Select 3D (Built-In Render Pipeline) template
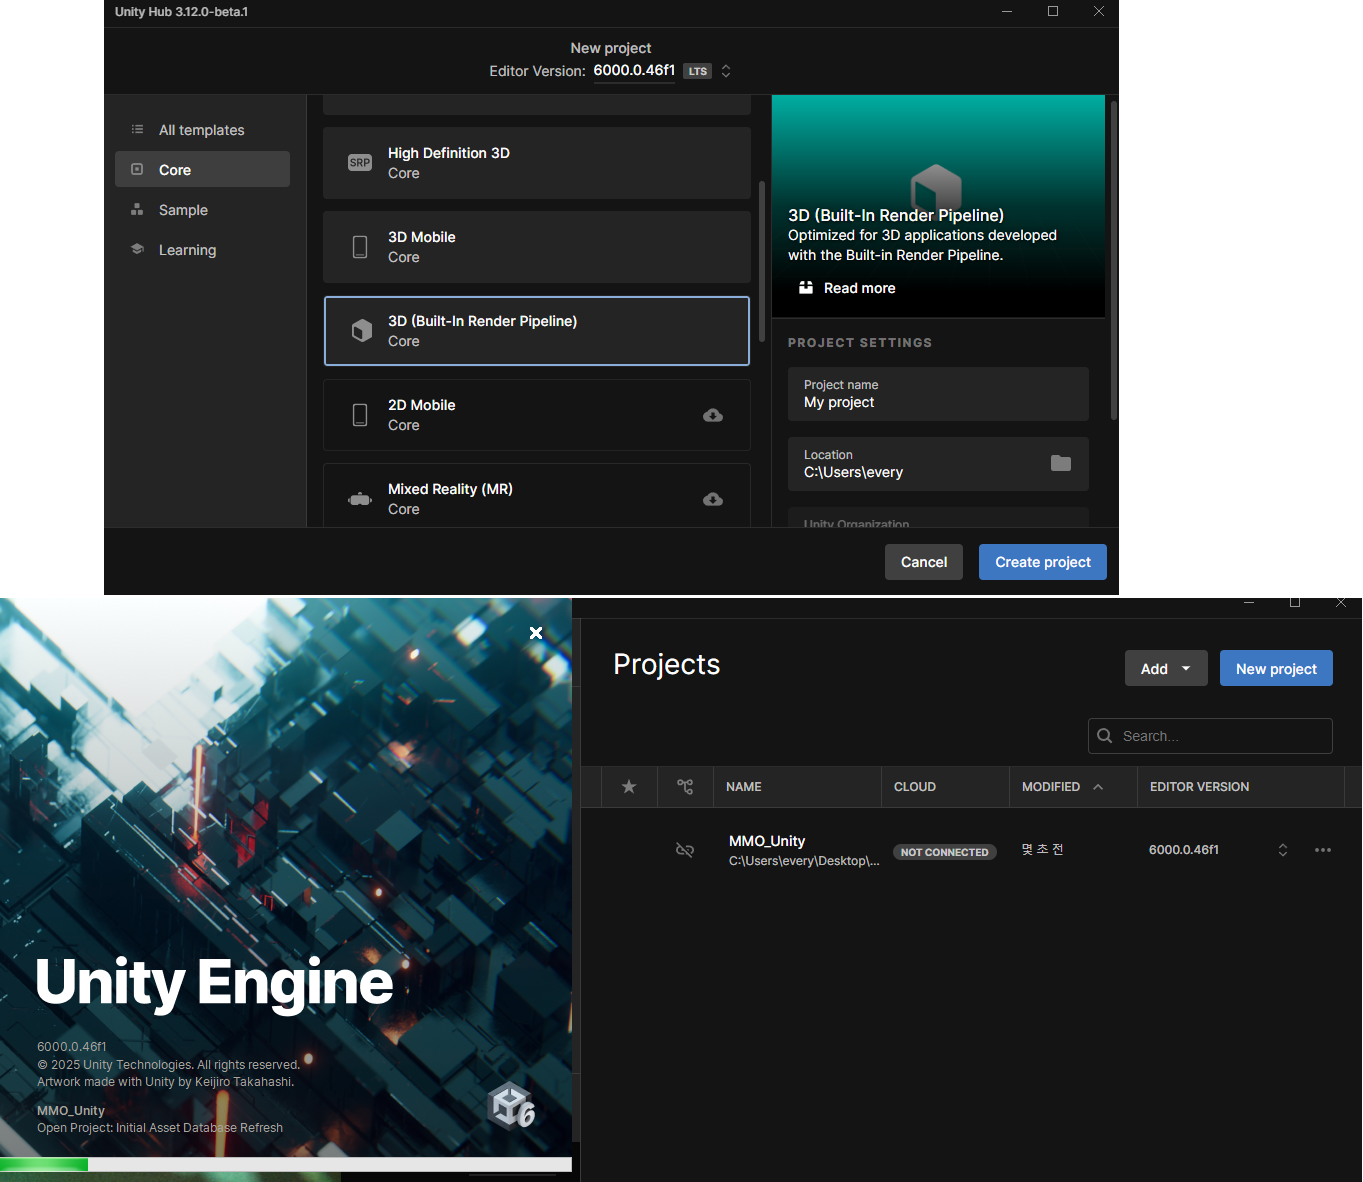 pyautogui.click(x=536, y=331)
